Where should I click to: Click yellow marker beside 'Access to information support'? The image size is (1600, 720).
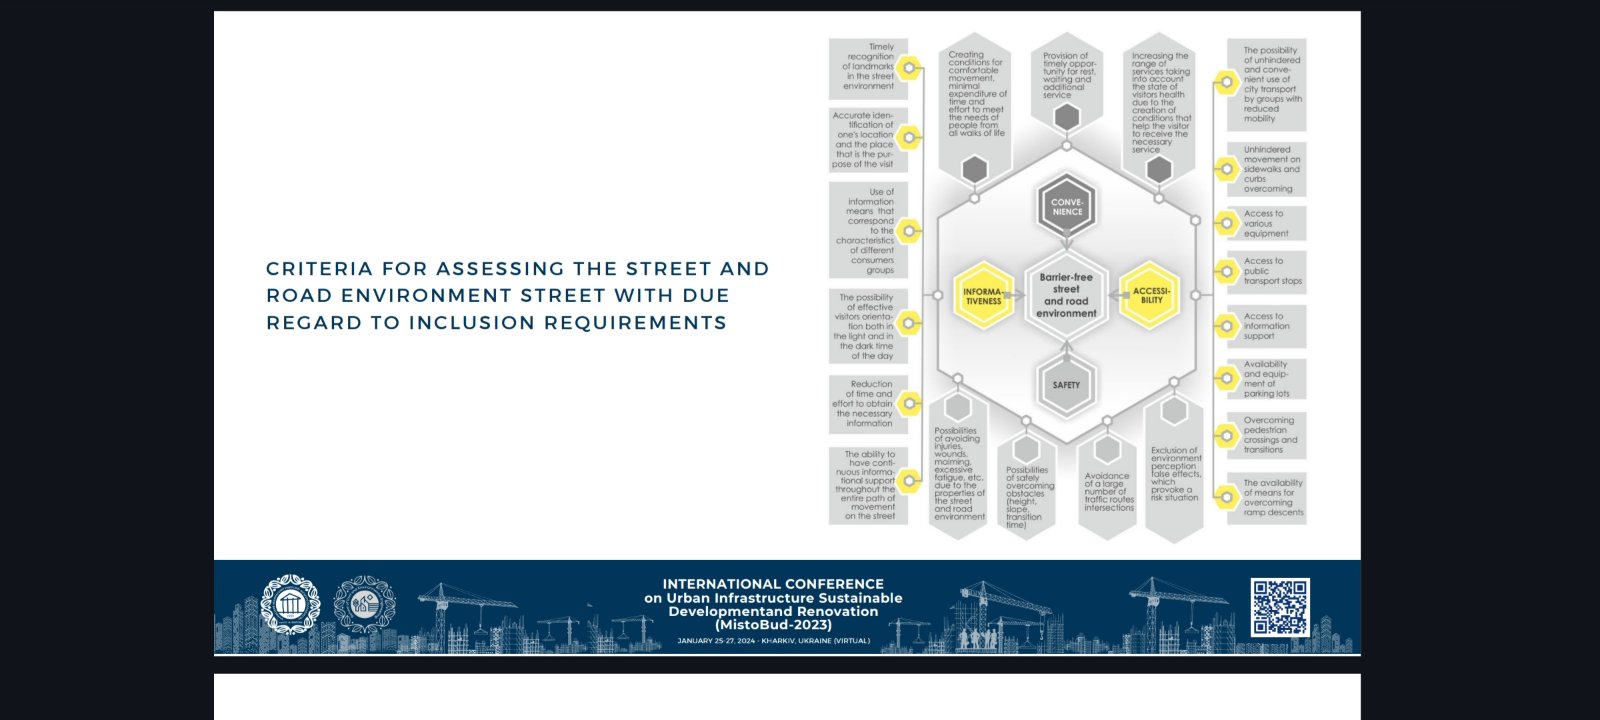click(x=1227, y=325)
